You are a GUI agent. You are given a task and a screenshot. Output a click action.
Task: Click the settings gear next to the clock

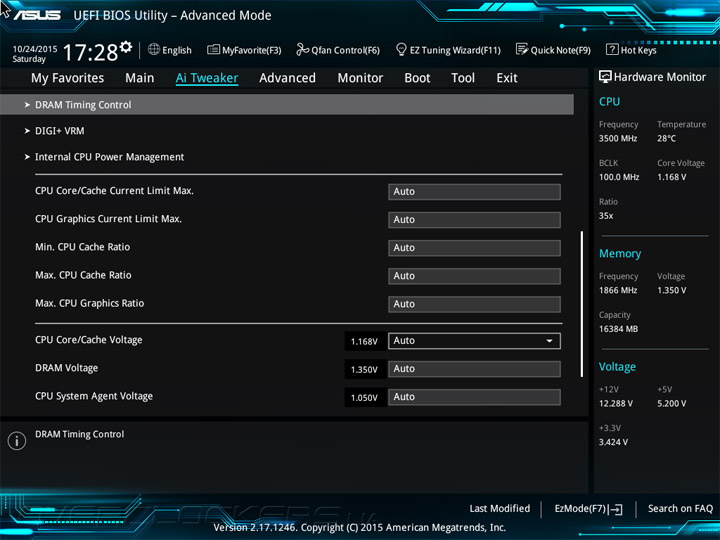pos(126,47)
